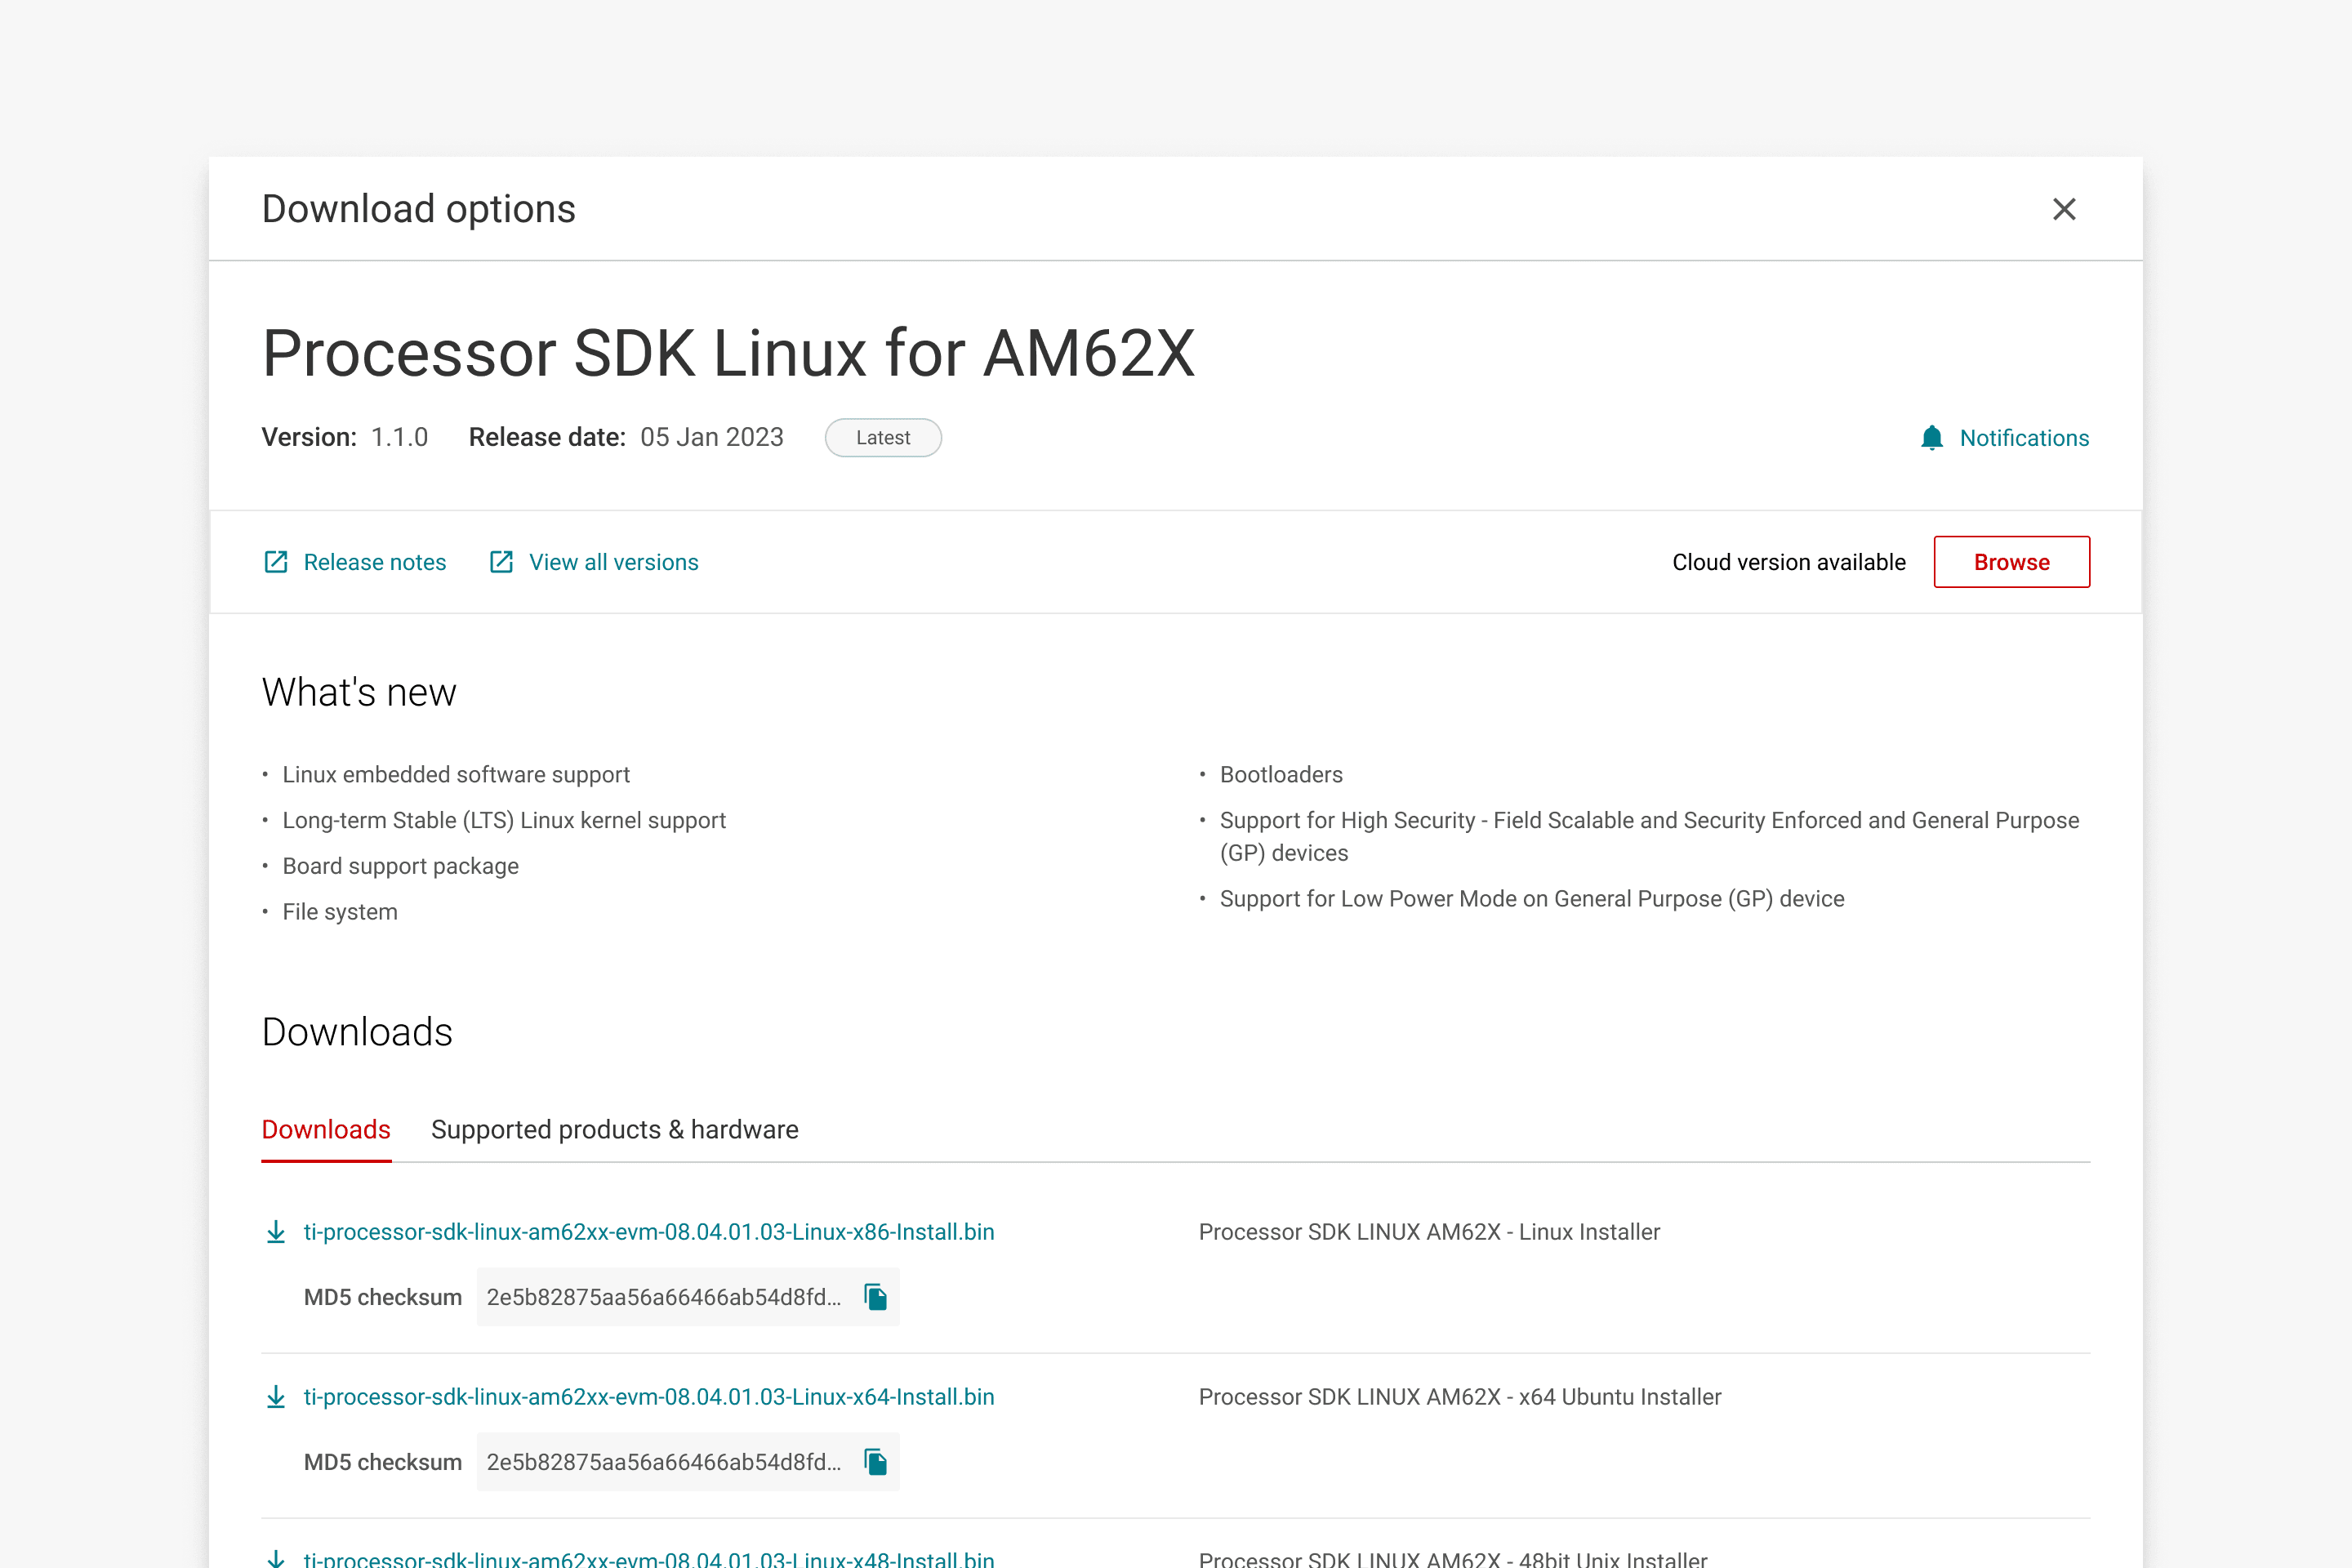The image size is (2352, 1568).
Task: Click download arrow for Linux-x48 installer
Action: [276, 1558]
